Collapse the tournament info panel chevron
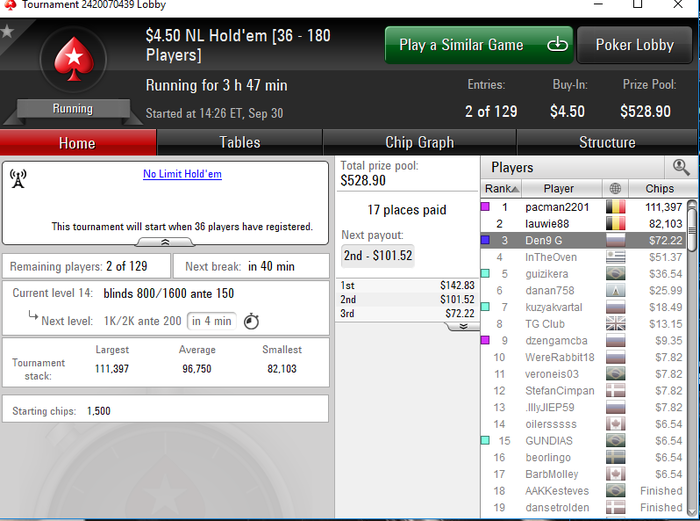 click(165, 242)
